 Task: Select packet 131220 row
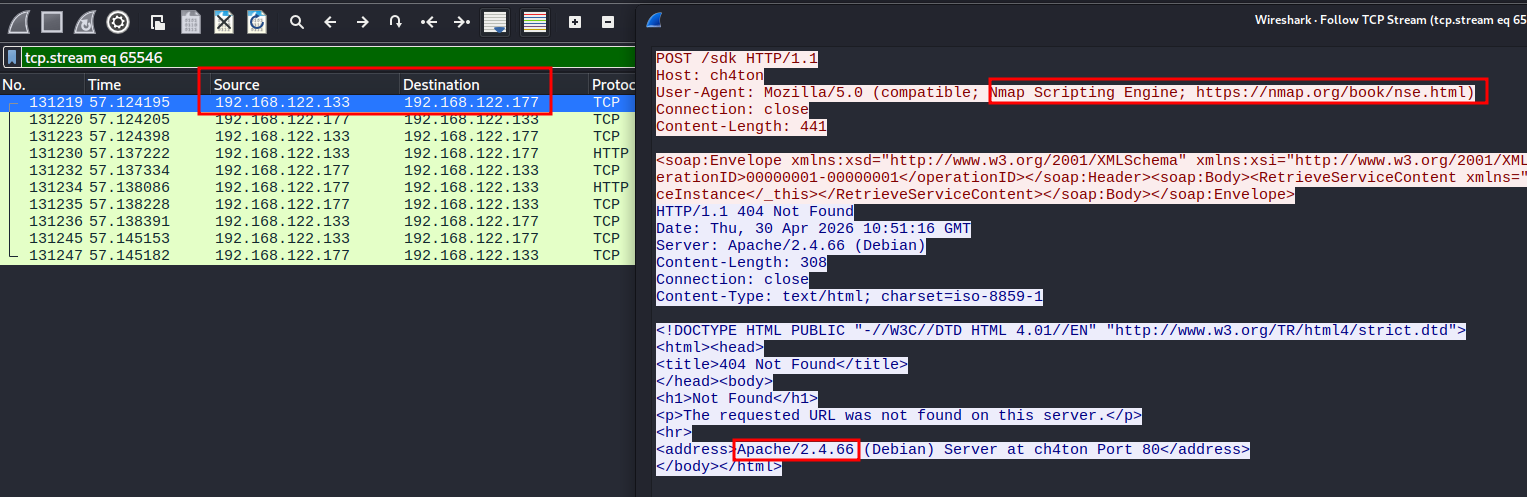(x=317, y=119)
